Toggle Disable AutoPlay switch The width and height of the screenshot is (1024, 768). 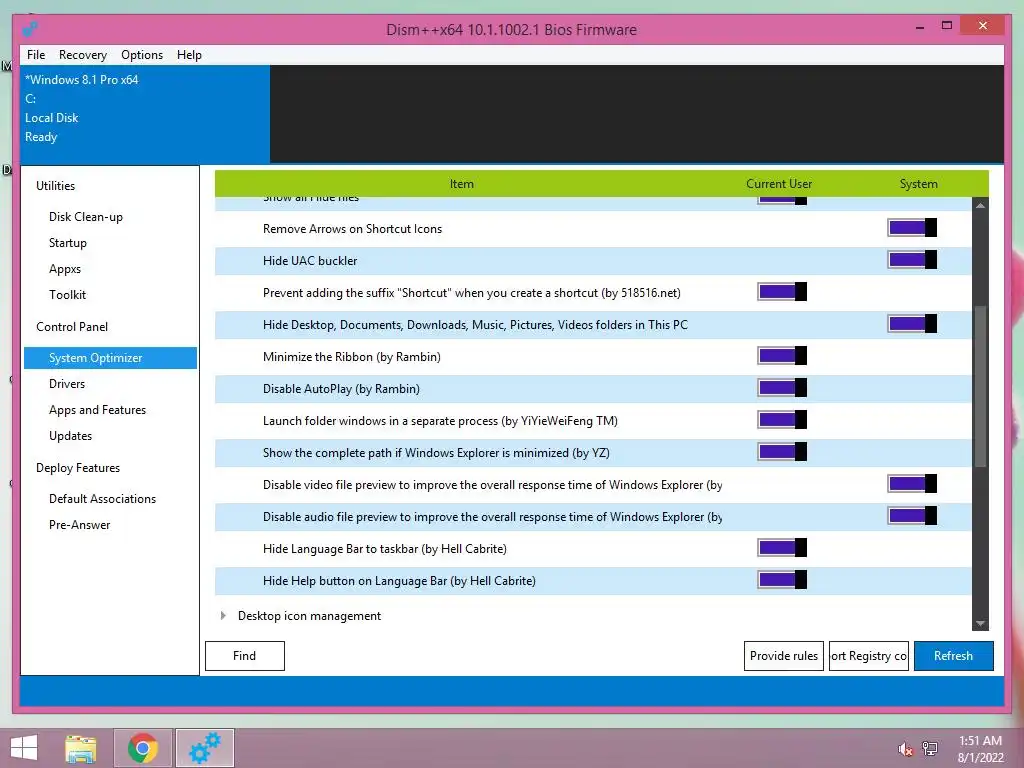tap(782, 388)
